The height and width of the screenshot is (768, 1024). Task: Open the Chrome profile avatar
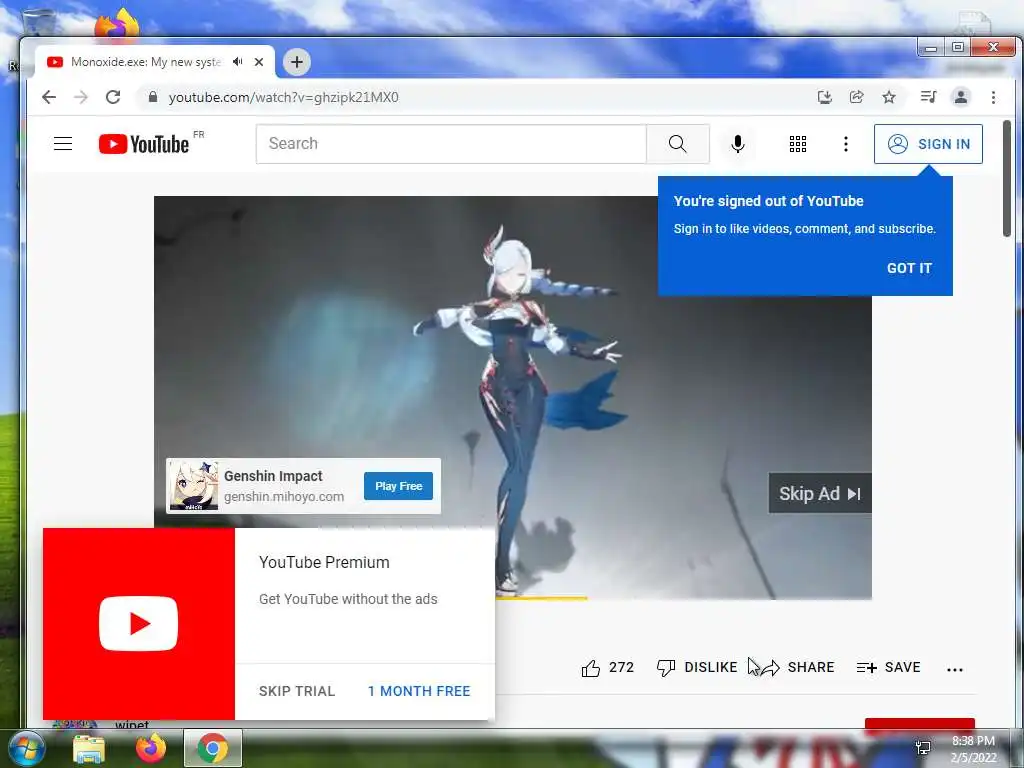click(961, 97)
